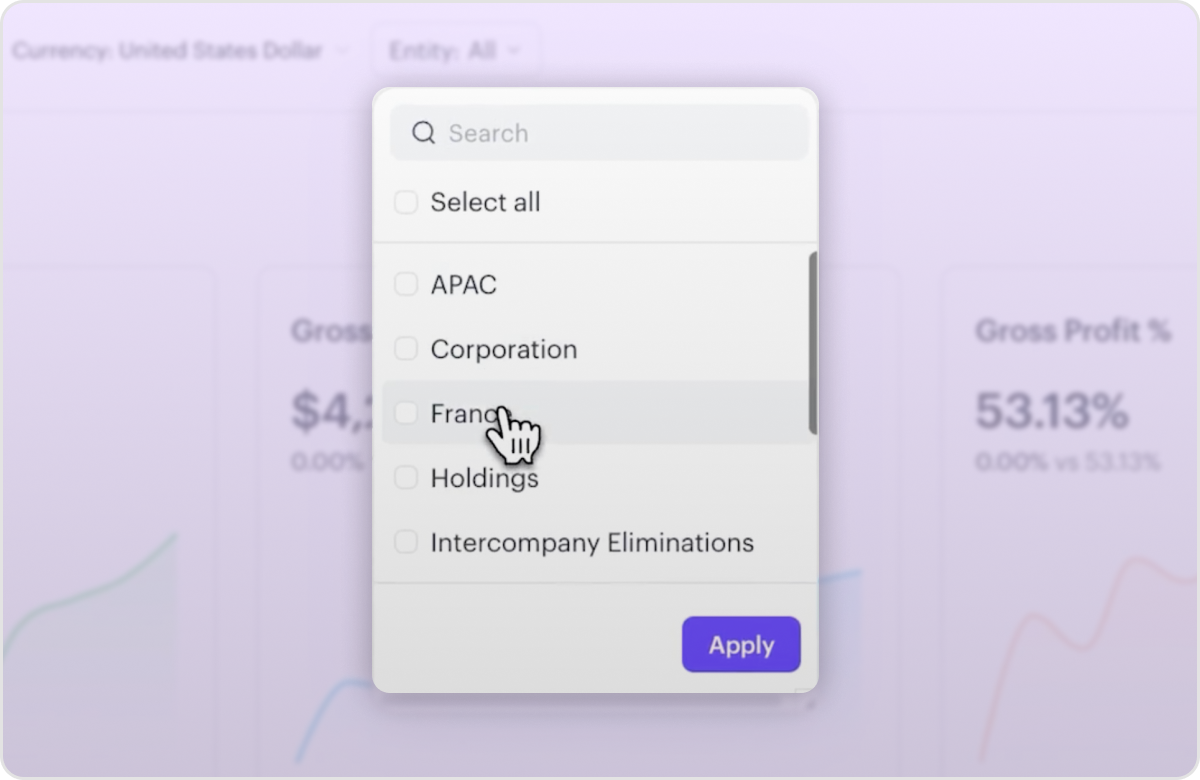Check the APAC entity checkbox

coord(406,284)
